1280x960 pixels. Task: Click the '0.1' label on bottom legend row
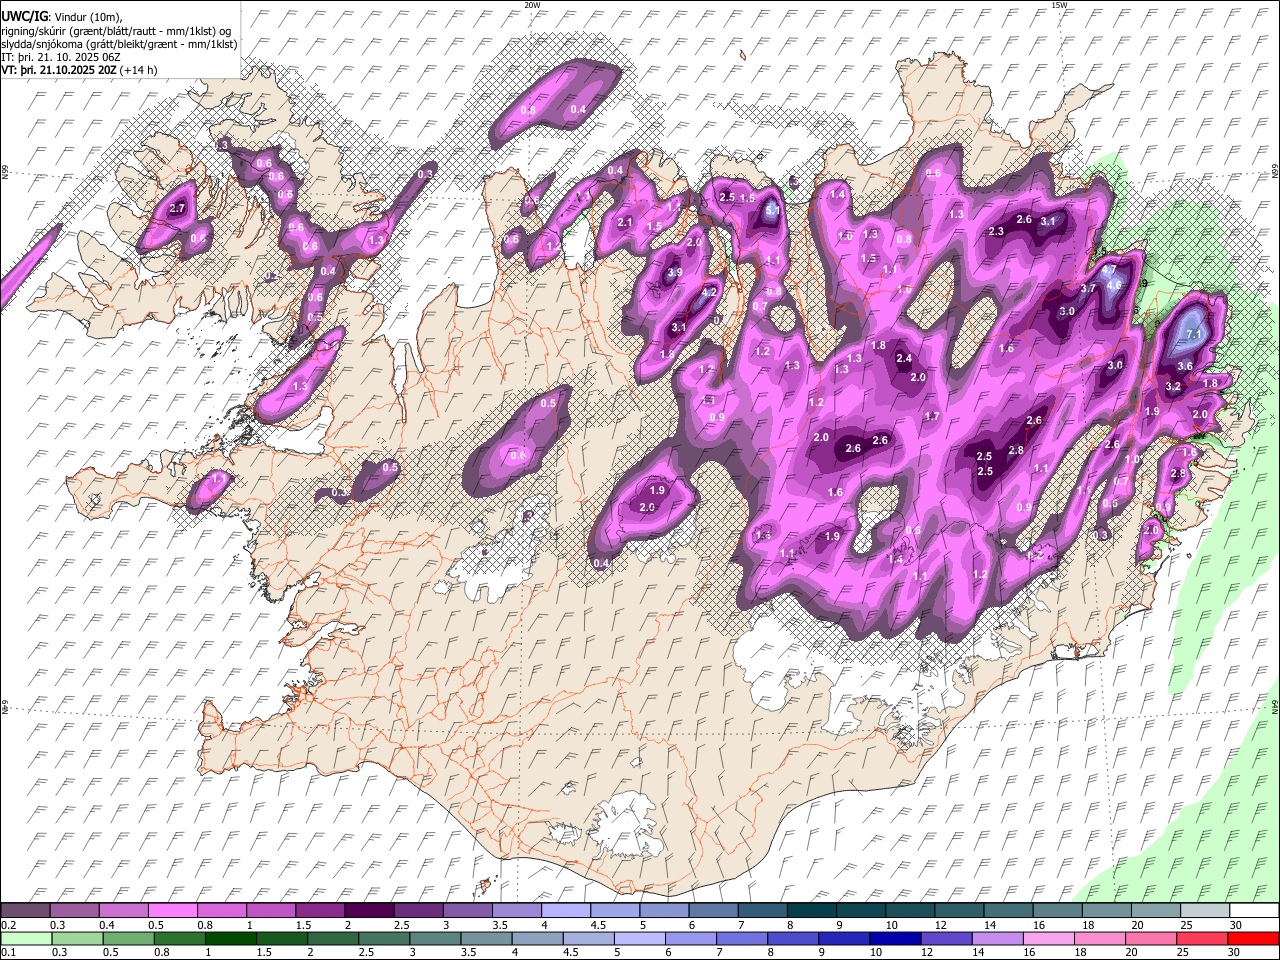point(8,952)
